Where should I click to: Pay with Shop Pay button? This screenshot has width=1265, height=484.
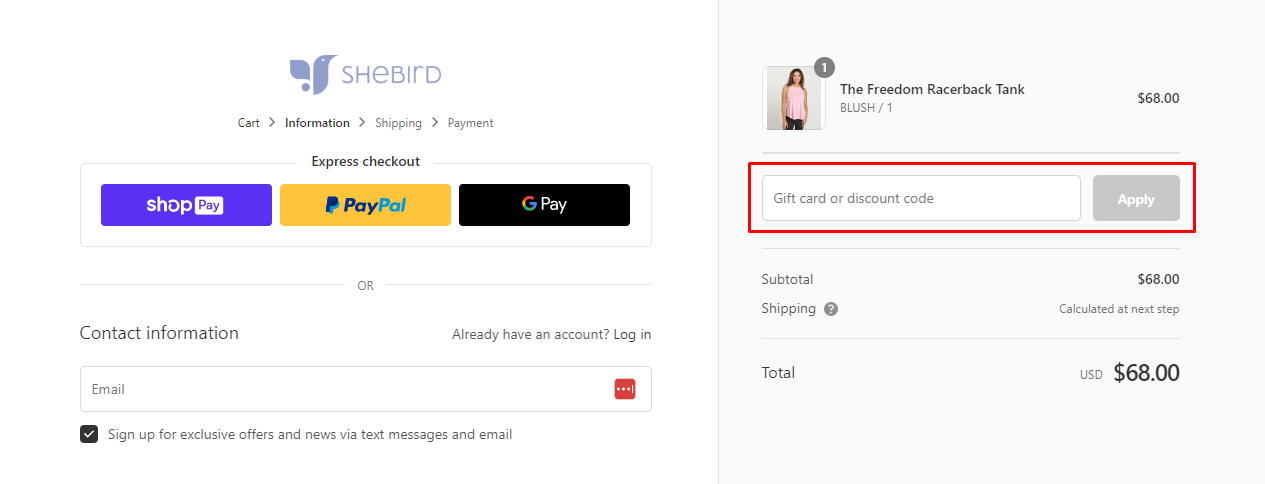point(186,205)
